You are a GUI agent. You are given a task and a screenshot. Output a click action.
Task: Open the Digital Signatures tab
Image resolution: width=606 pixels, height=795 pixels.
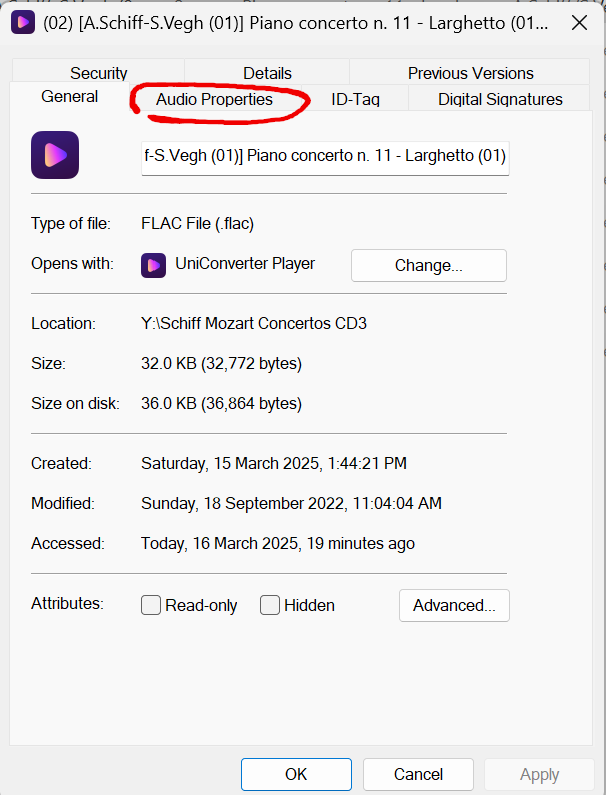[x=500, y=99]
